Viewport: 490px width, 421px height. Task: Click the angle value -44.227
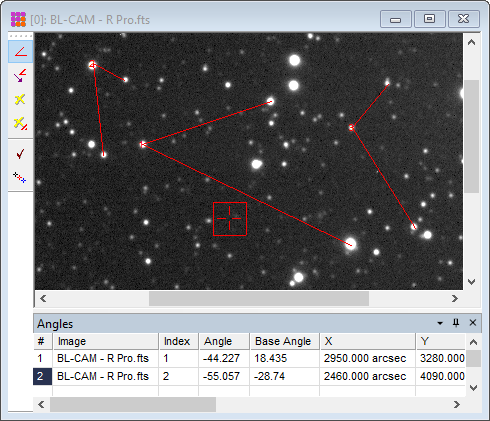click(221, 358)
